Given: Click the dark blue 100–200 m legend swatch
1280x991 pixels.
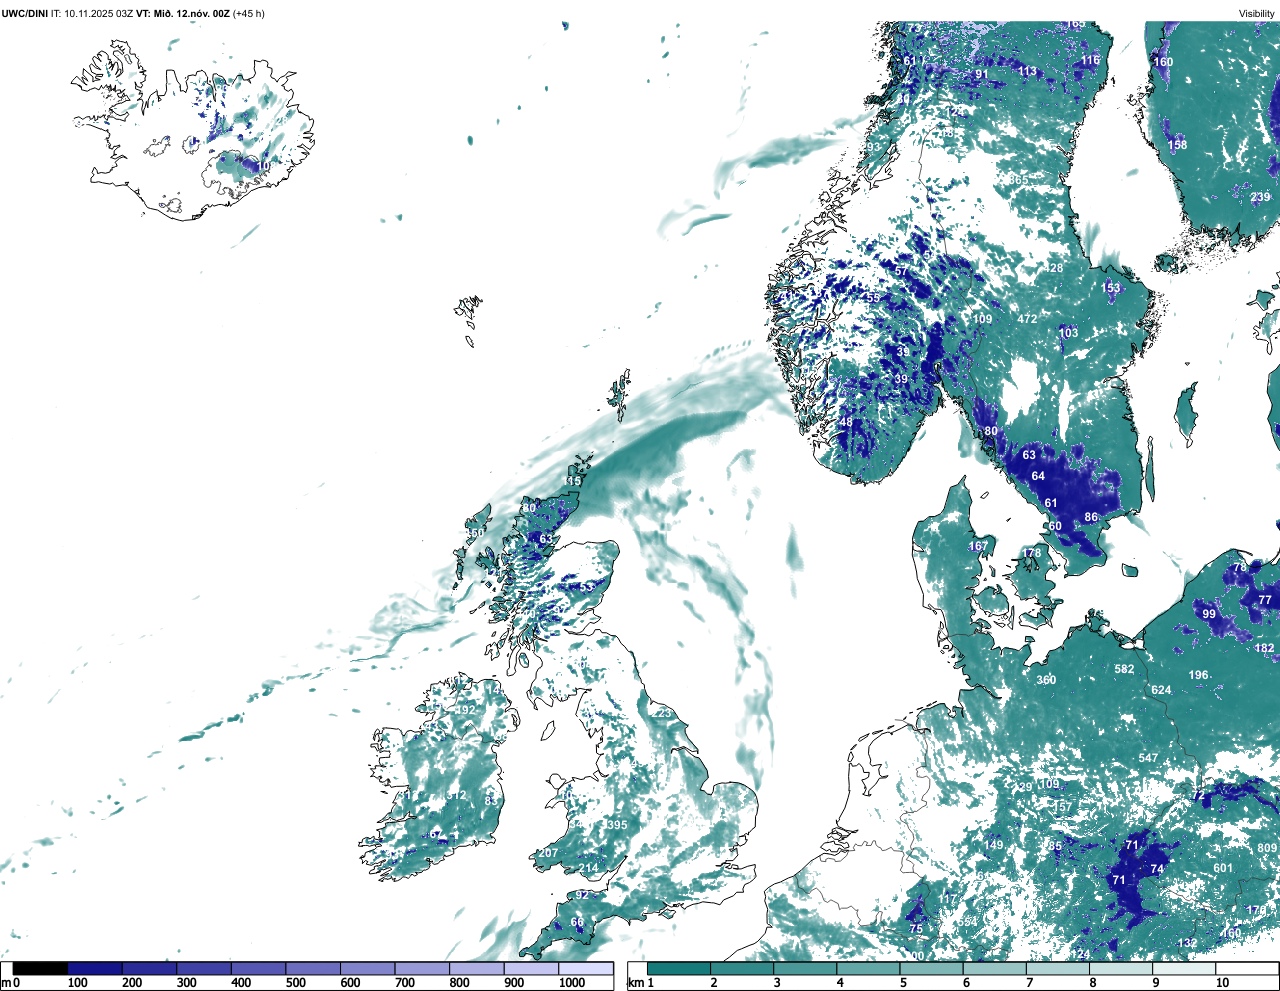Looking at the screenshot, I should pos(95,969).
